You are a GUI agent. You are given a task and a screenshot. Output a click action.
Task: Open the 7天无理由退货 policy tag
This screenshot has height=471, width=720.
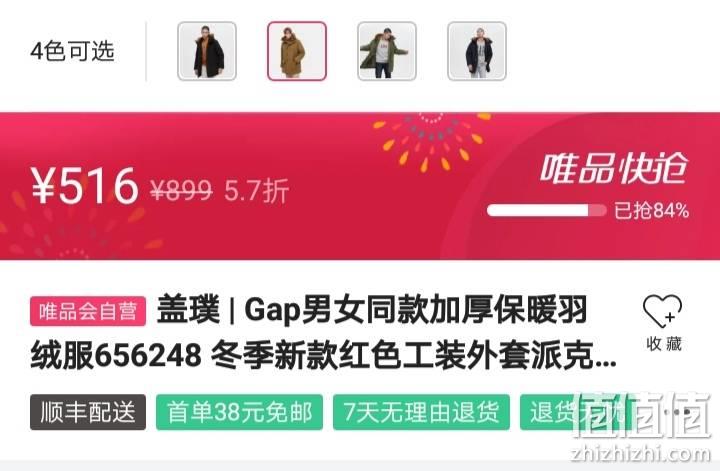[421, 412]
